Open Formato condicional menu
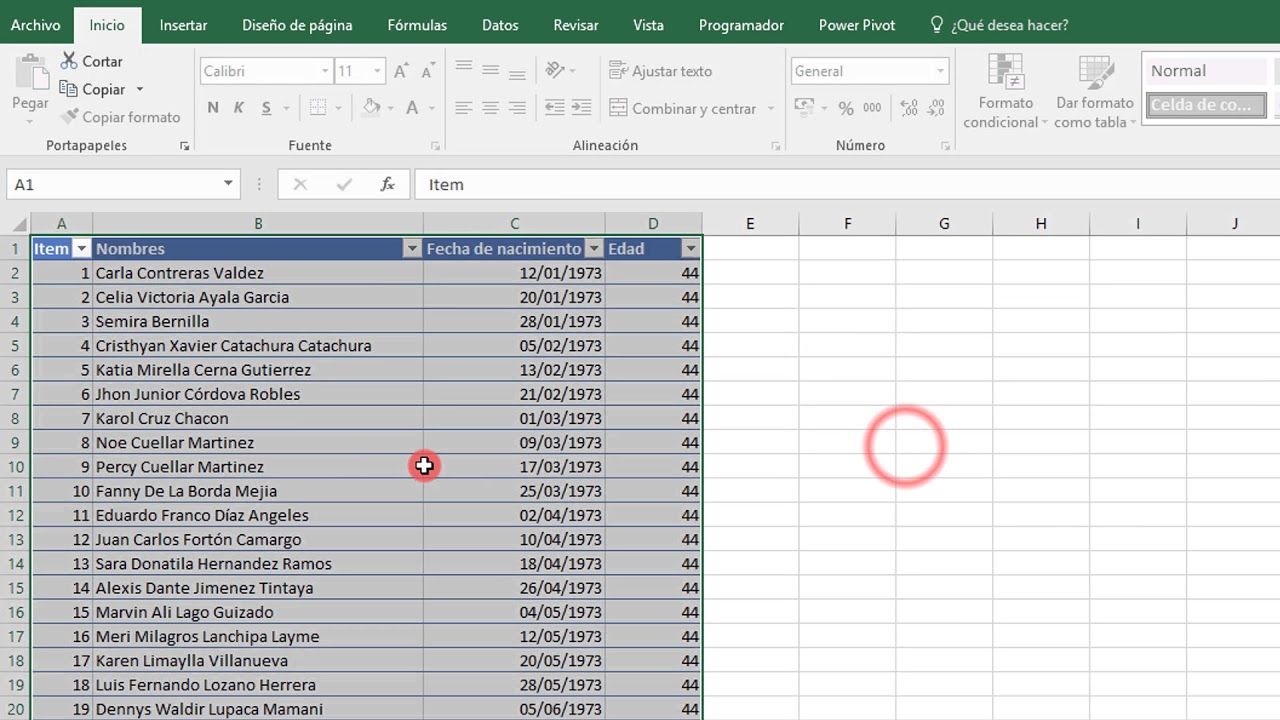 click(1005, 92)
